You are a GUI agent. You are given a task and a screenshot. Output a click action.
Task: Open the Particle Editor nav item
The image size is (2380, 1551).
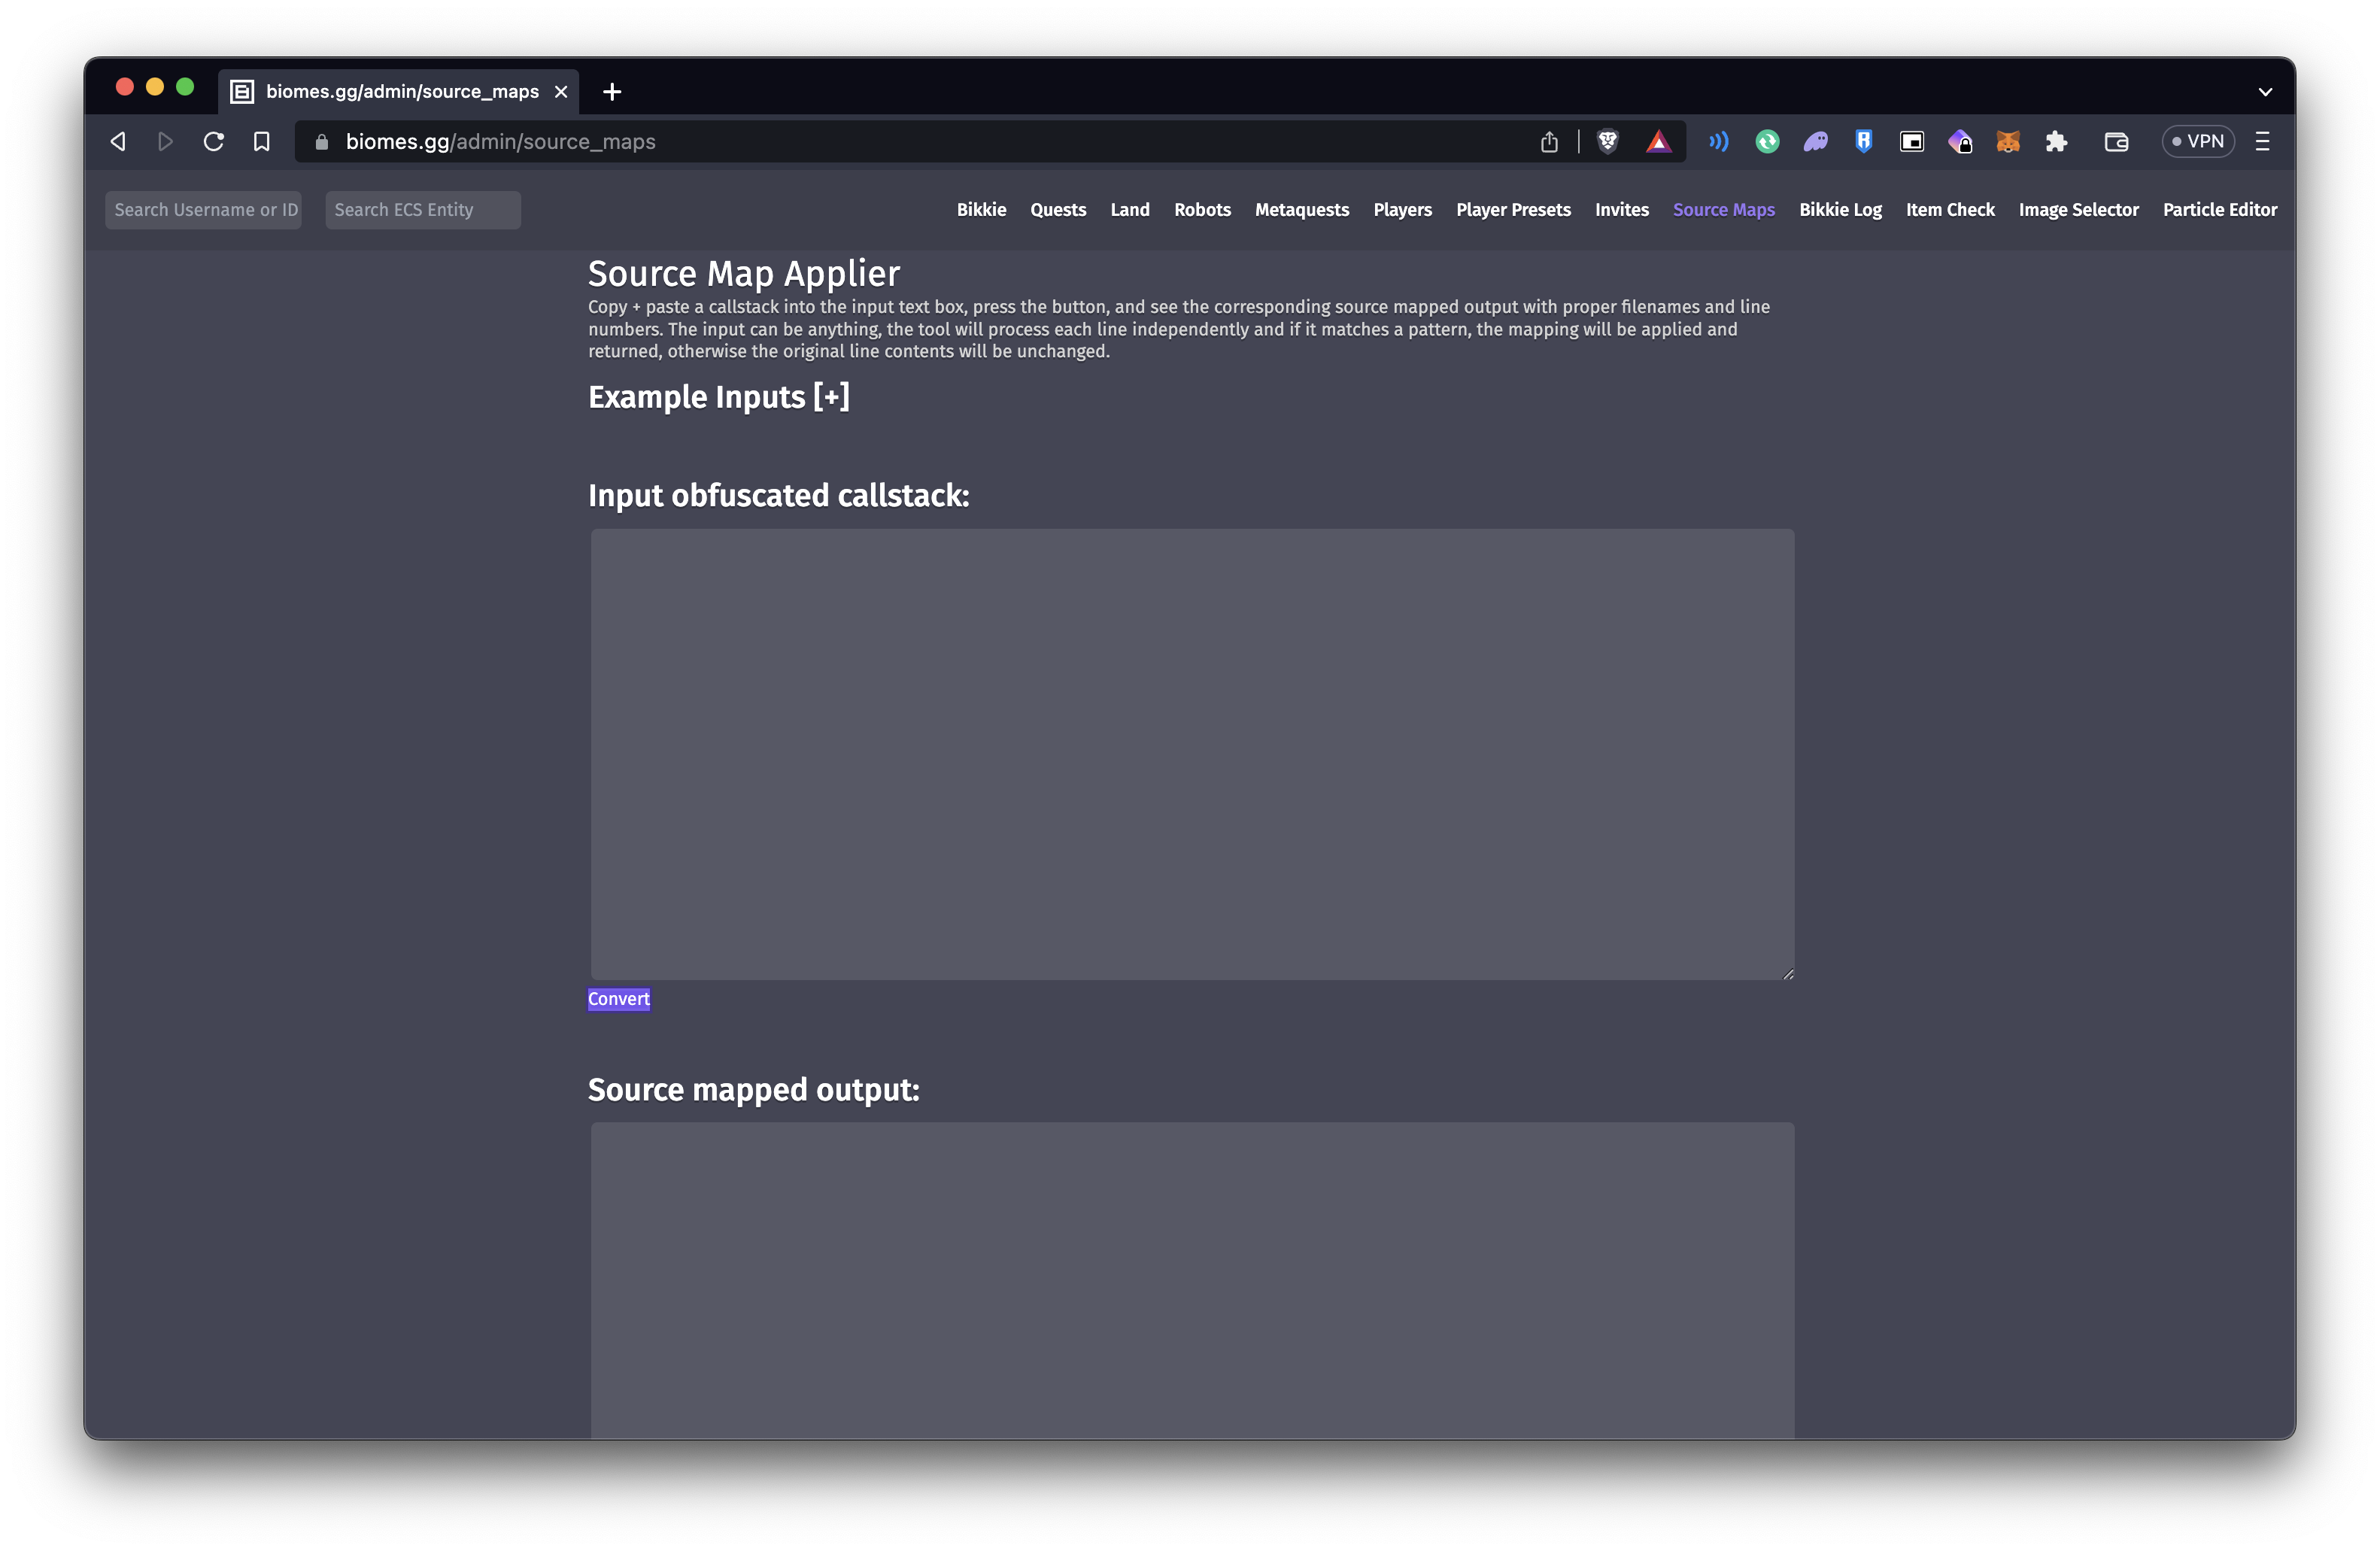click(2219, 210)
